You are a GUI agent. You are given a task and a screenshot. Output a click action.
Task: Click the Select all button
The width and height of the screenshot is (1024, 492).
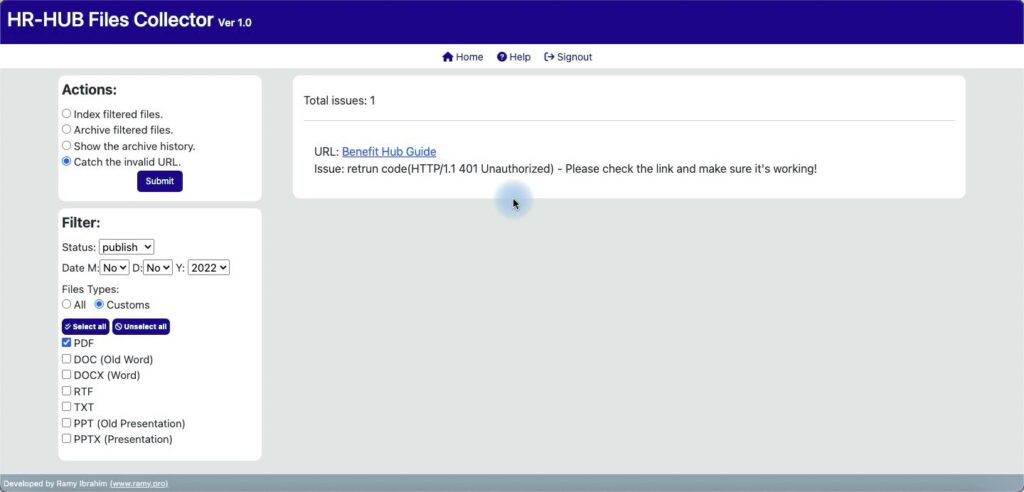[86, 327]
